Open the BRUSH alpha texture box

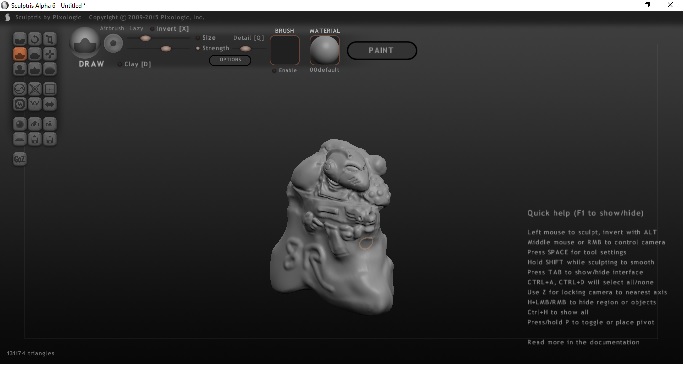click(x=285, y=50)
